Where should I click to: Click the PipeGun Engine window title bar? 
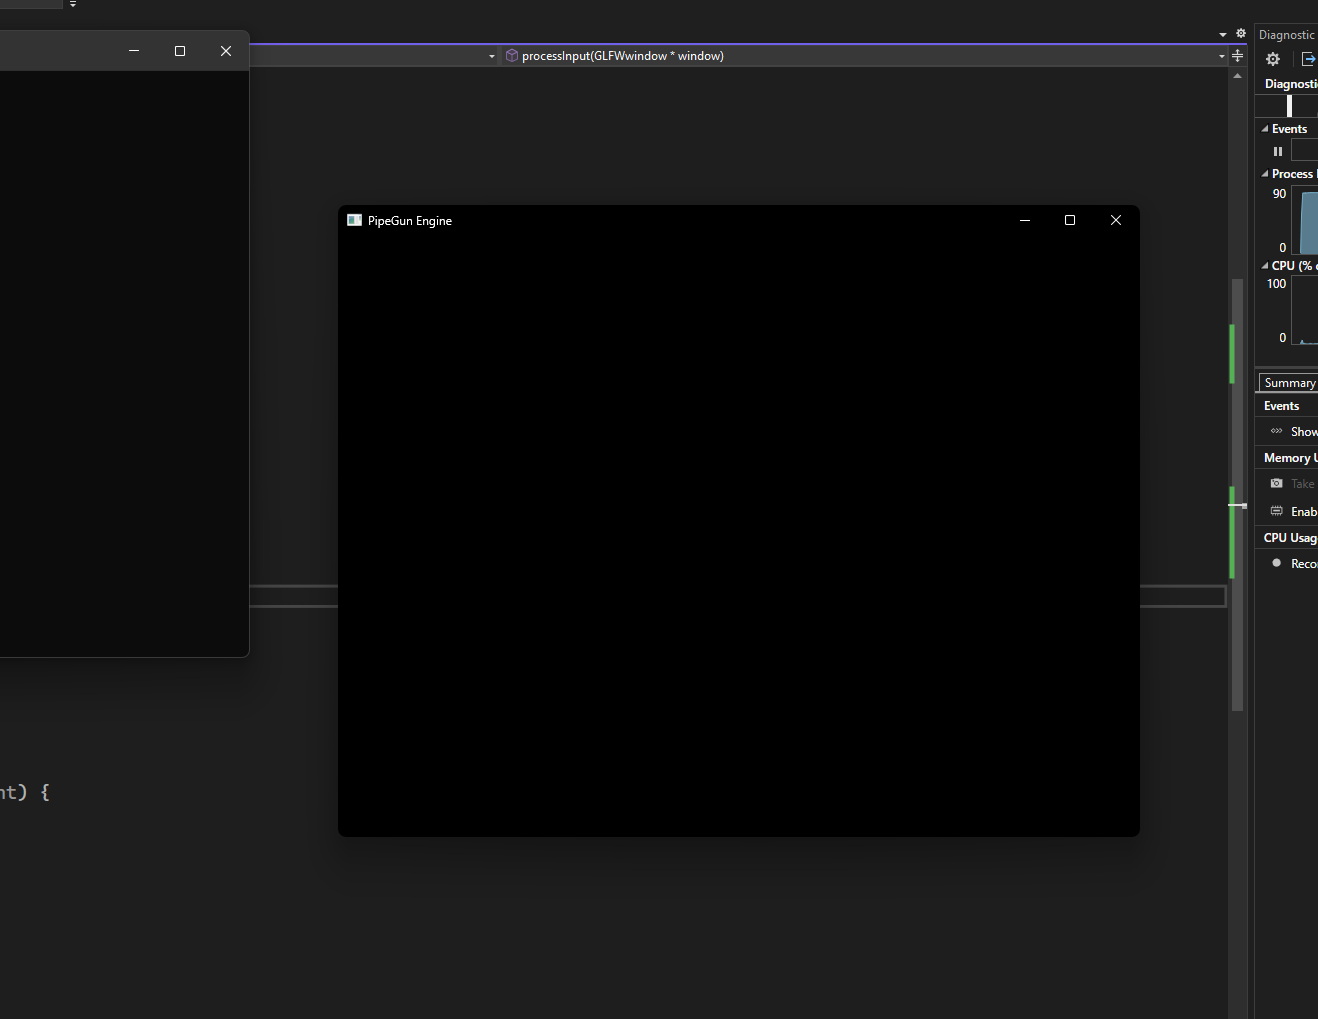[x=700, y=220]
